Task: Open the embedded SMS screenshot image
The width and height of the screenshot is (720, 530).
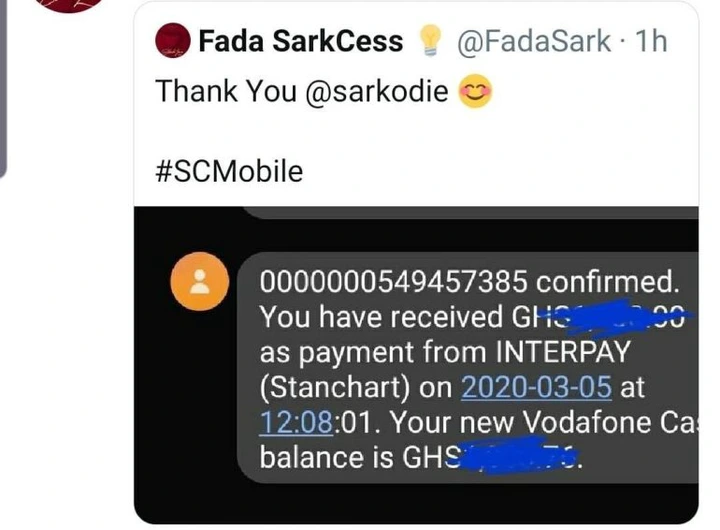Action: 416,365
